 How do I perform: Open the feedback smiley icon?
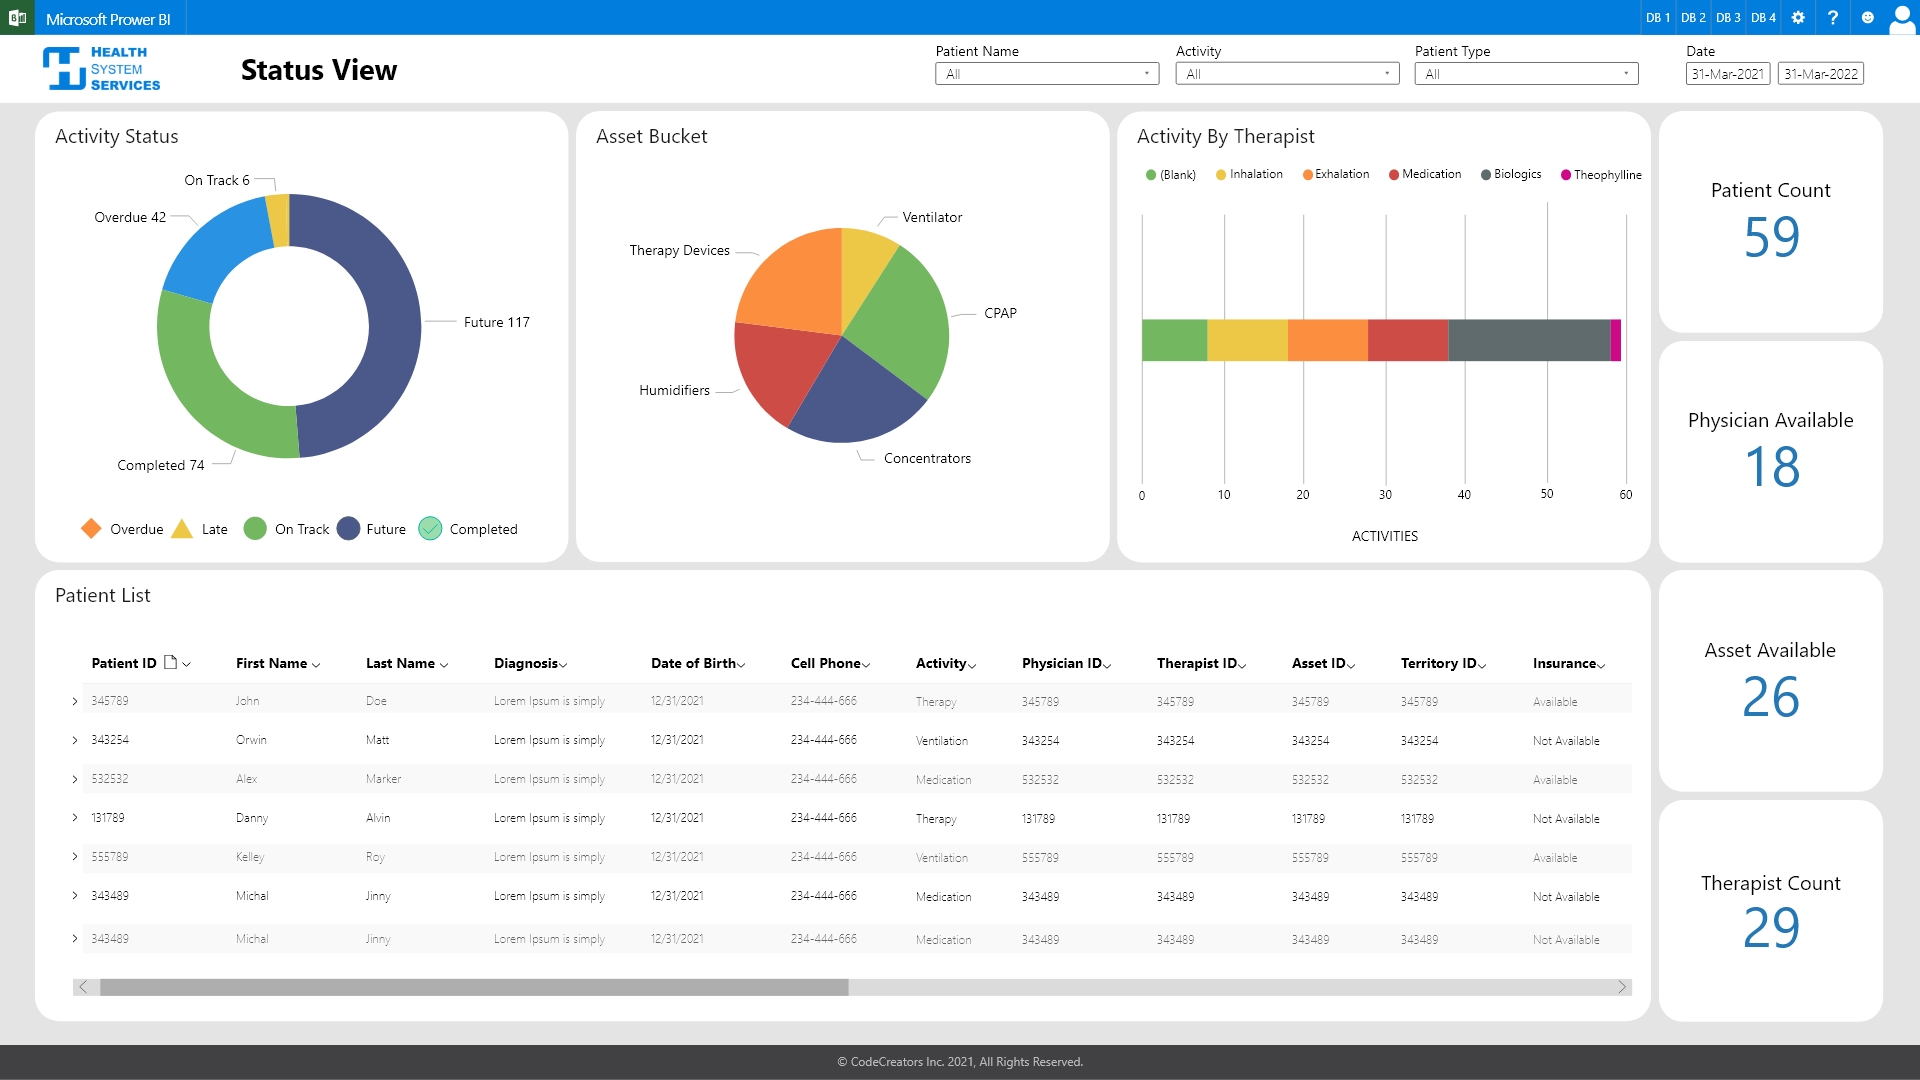point(1868,17)
